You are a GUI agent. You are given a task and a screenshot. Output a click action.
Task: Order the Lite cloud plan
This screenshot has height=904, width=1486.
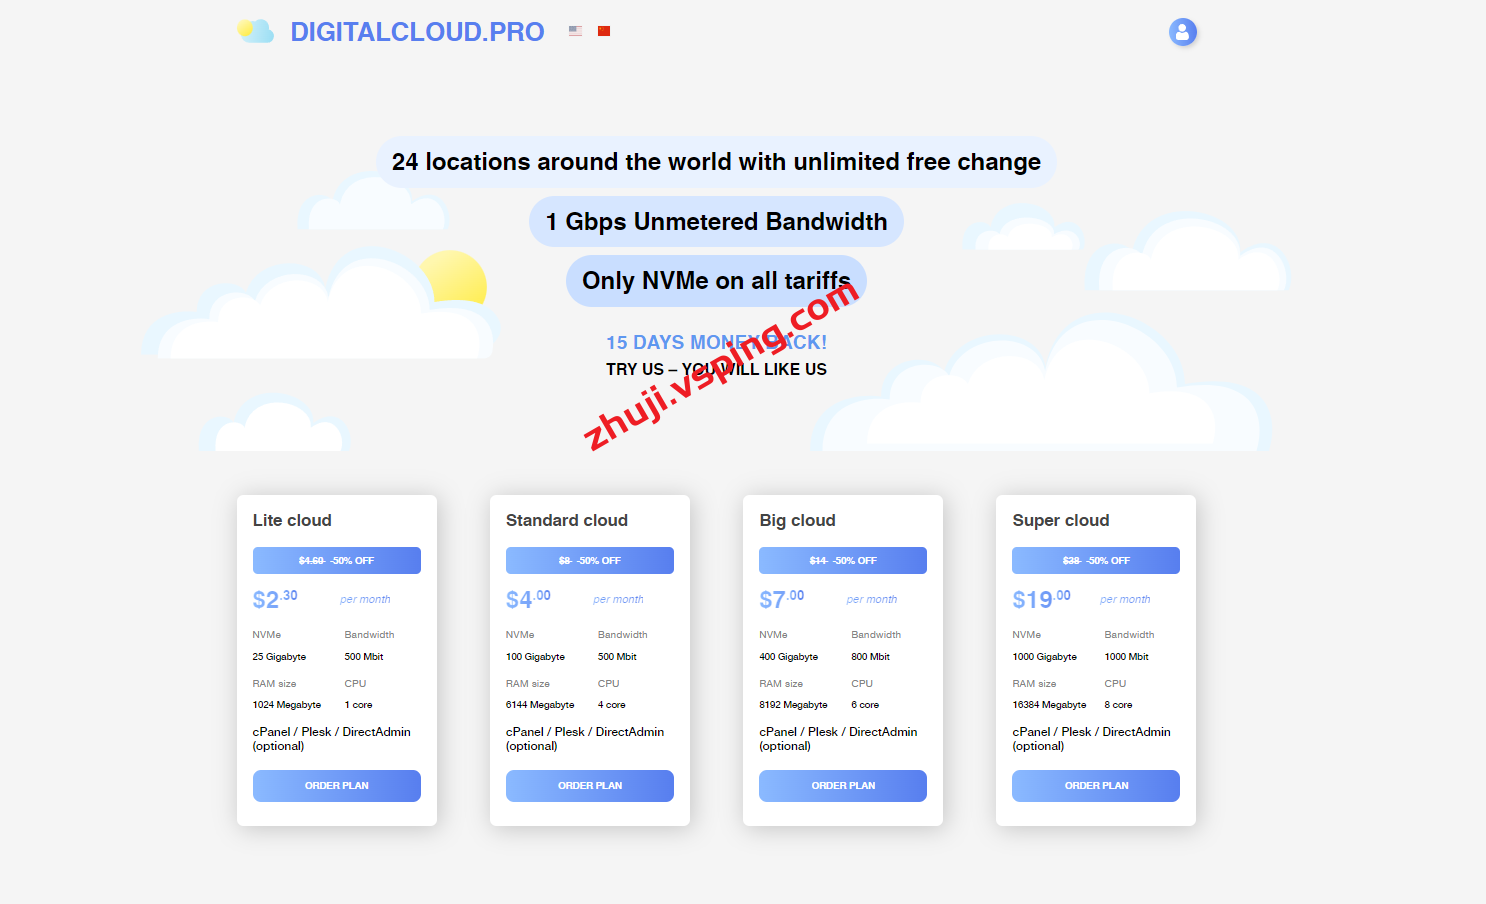point(336,786)
